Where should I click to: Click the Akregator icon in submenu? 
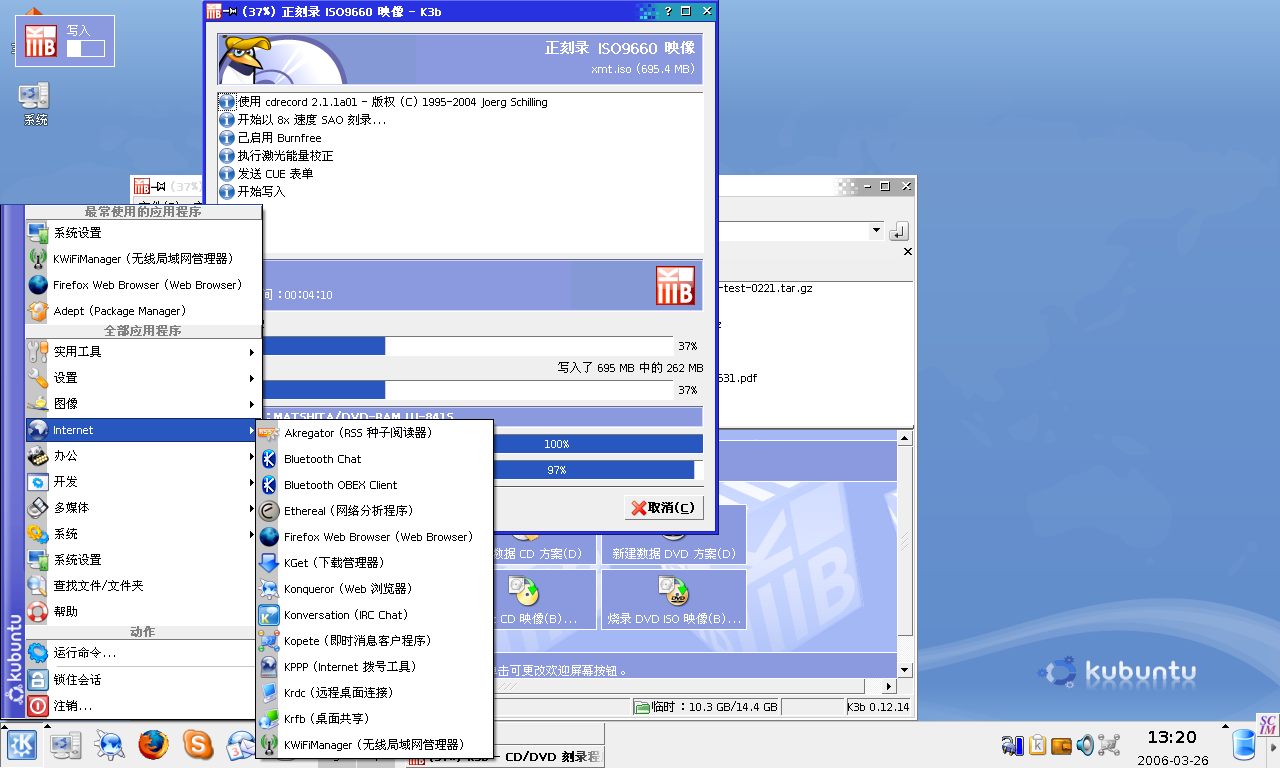269,433
